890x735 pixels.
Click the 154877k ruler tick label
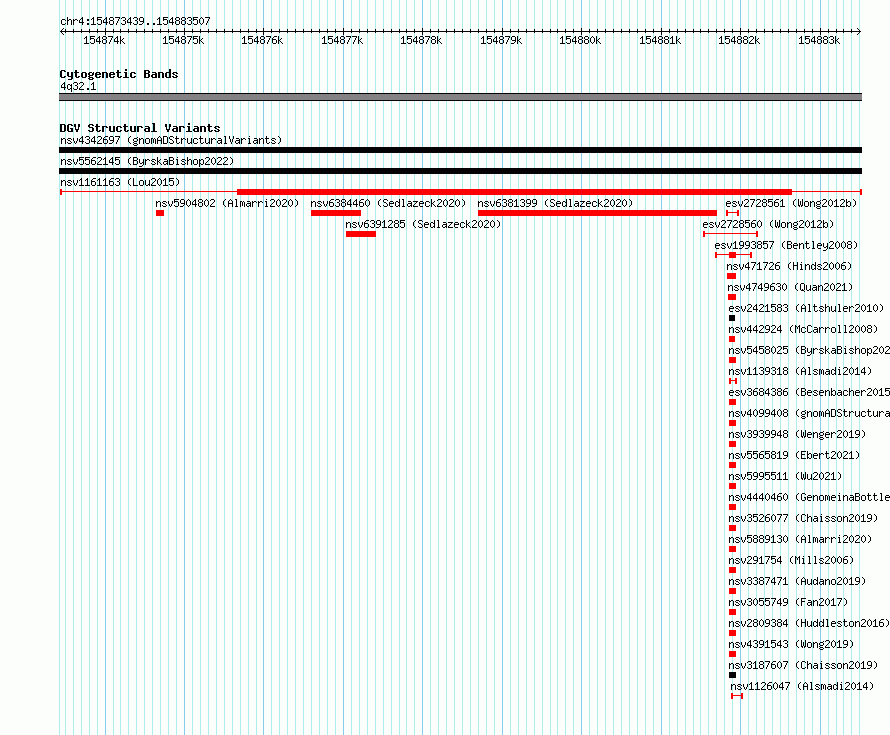342,40
